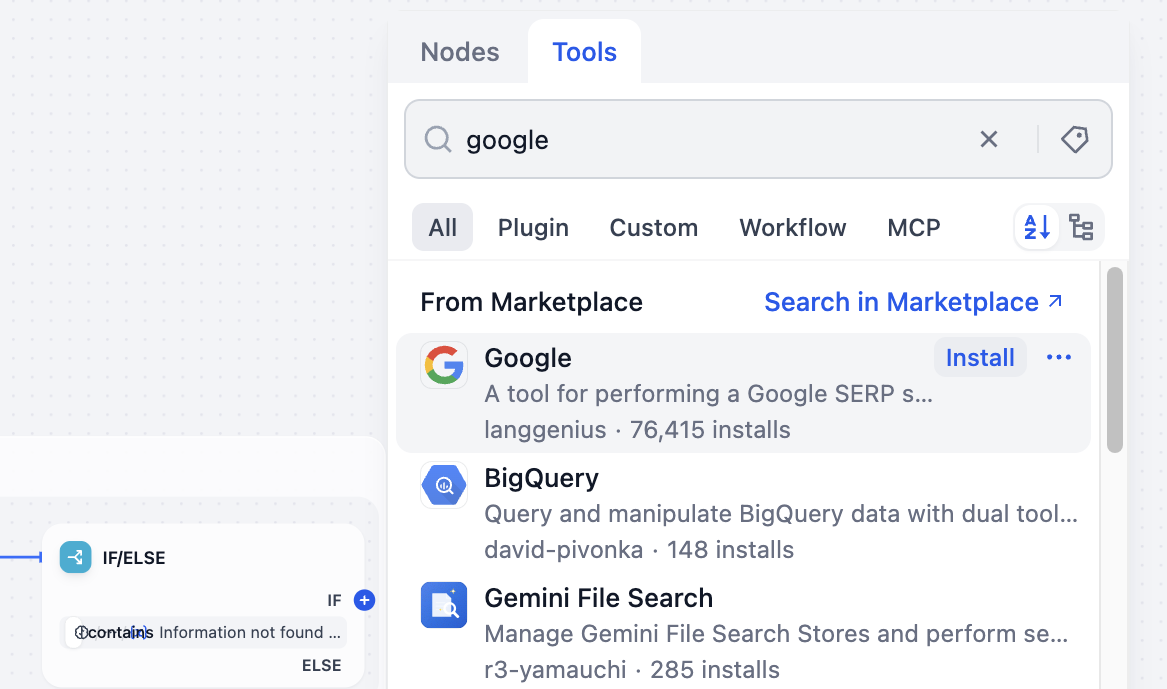Clear the google search text
1167x689 pixels.
coord(988,139)
